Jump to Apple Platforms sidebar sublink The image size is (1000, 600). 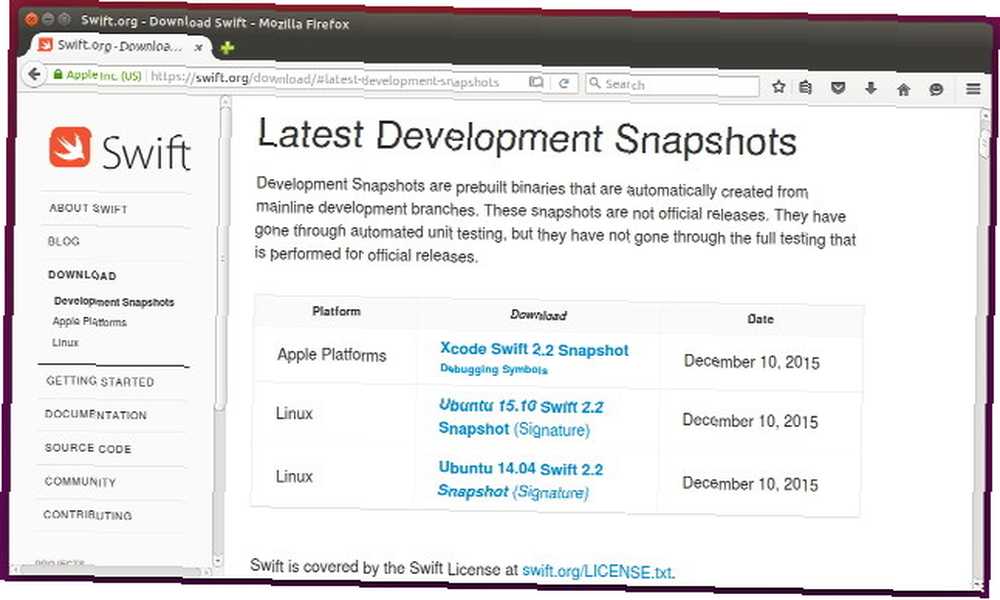[89, 321]
